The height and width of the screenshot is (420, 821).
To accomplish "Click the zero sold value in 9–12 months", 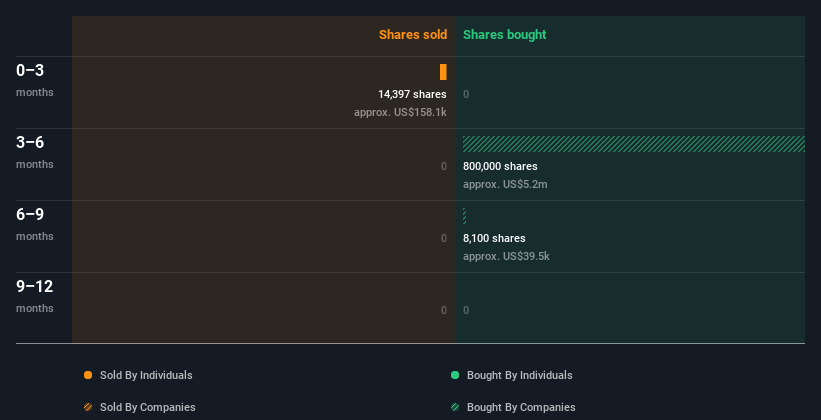I will tap(444, 310).
